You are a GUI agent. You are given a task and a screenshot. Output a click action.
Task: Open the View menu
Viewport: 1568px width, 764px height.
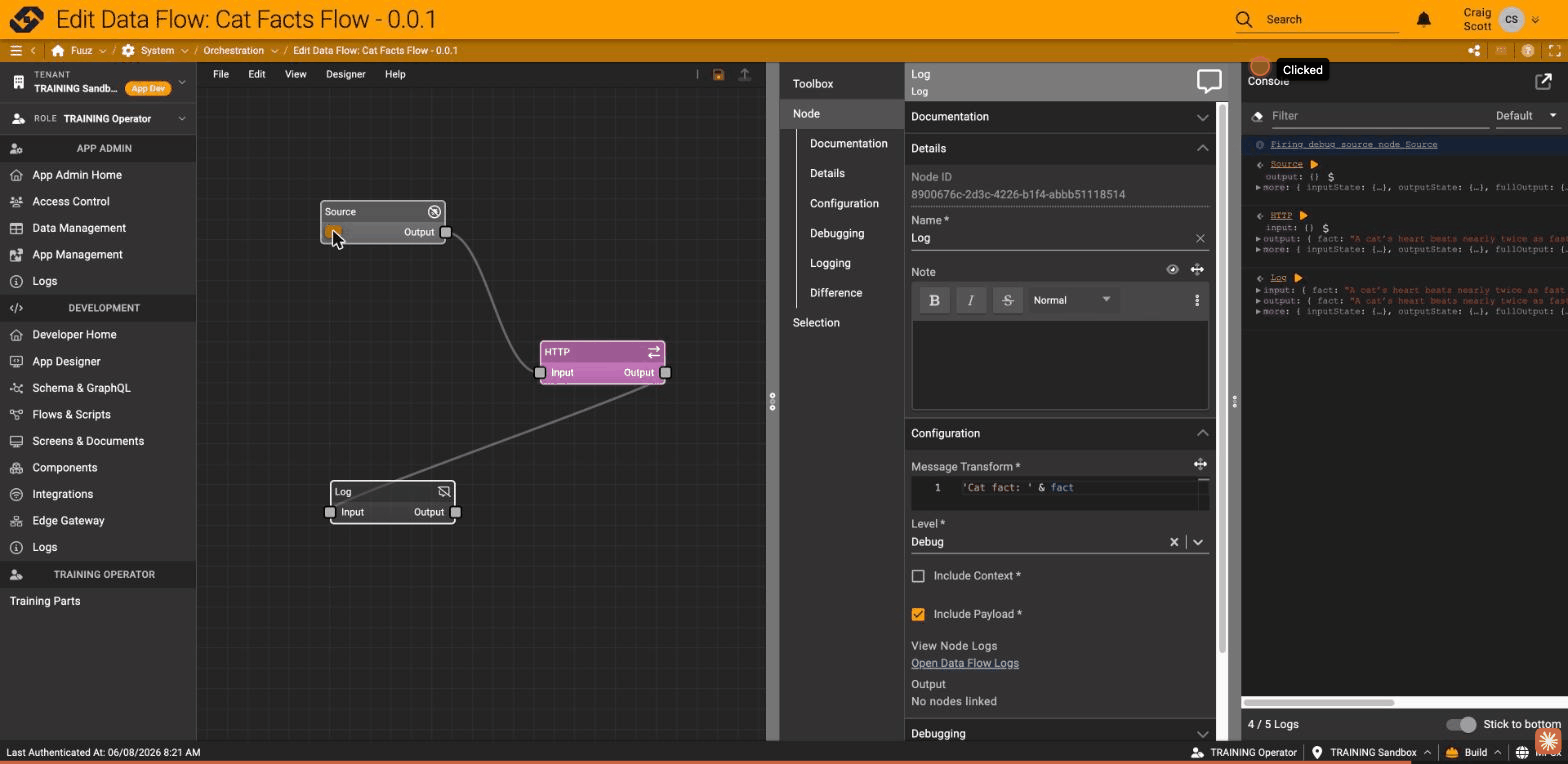pos(296,74)
